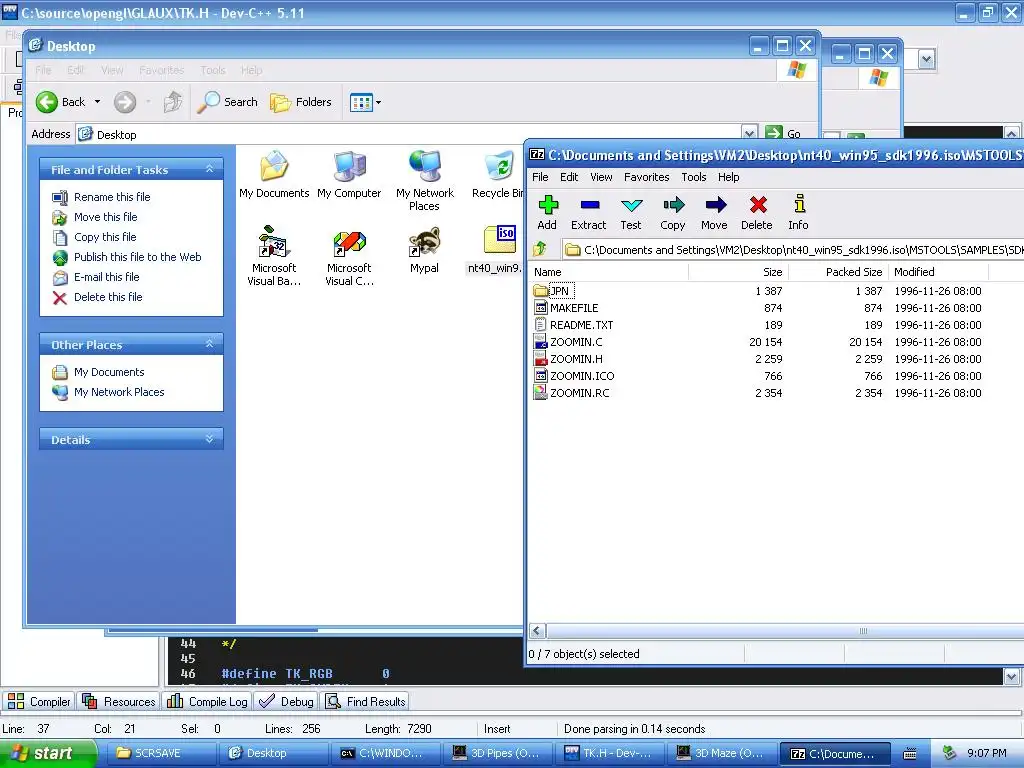Select ZOOMIN.ICO in the 7-Zip list
Screen dimensions: 1024x768
point(582,376)
